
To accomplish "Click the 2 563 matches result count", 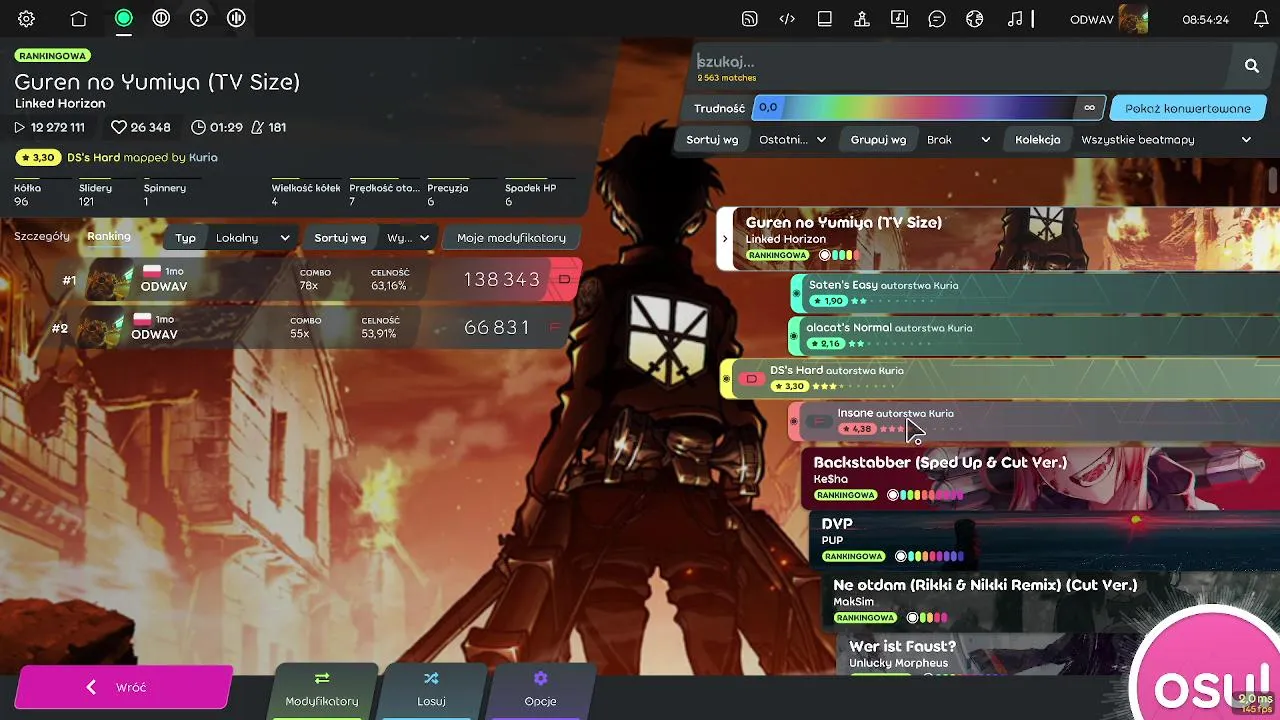I will click(727, 78).
